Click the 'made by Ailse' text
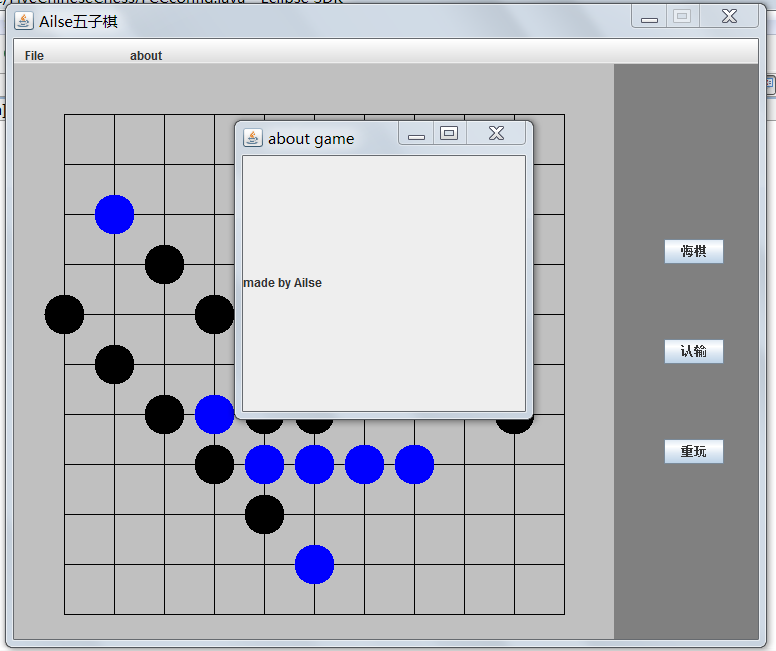776x651 pixels. [282, 283]
